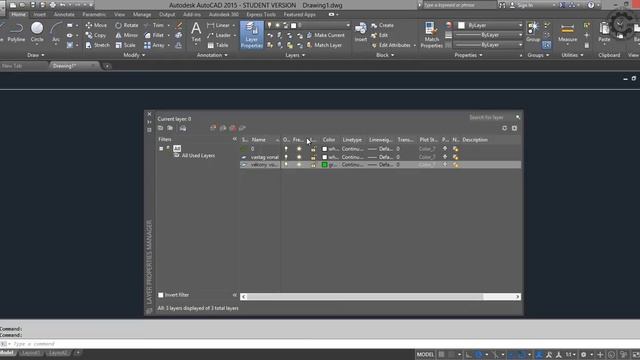The image size is (640, 360).
Task: Select the Arc draw tool
Action: click(x=56, y=33)
